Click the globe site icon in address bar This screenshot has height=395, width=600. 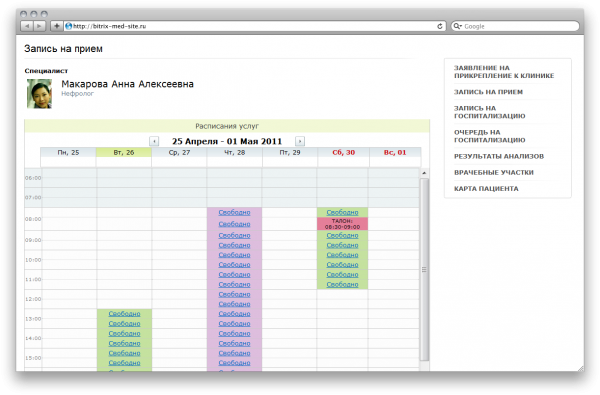tap(68, 26)
